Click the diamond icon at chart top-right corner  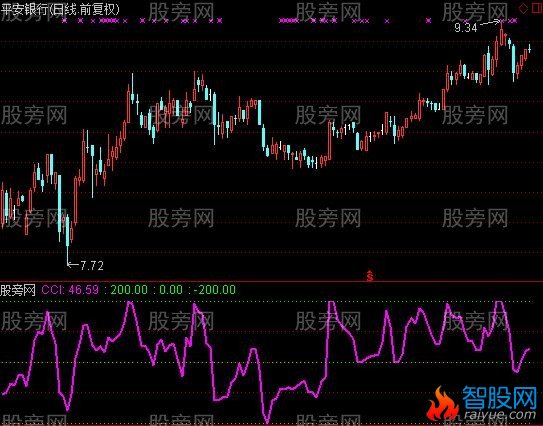[523, 9]
